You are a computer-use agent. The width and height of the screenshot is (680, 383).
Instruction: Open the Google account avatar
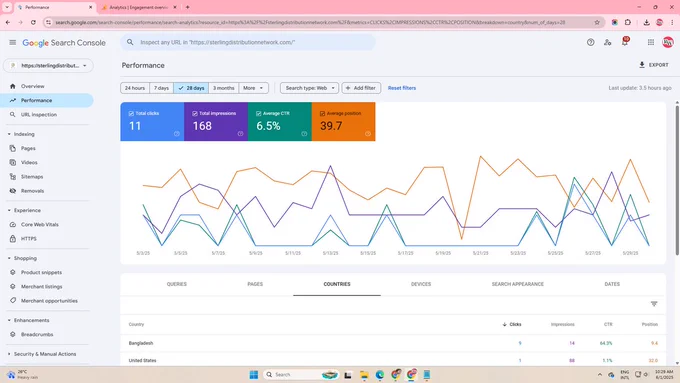[668, 43]
